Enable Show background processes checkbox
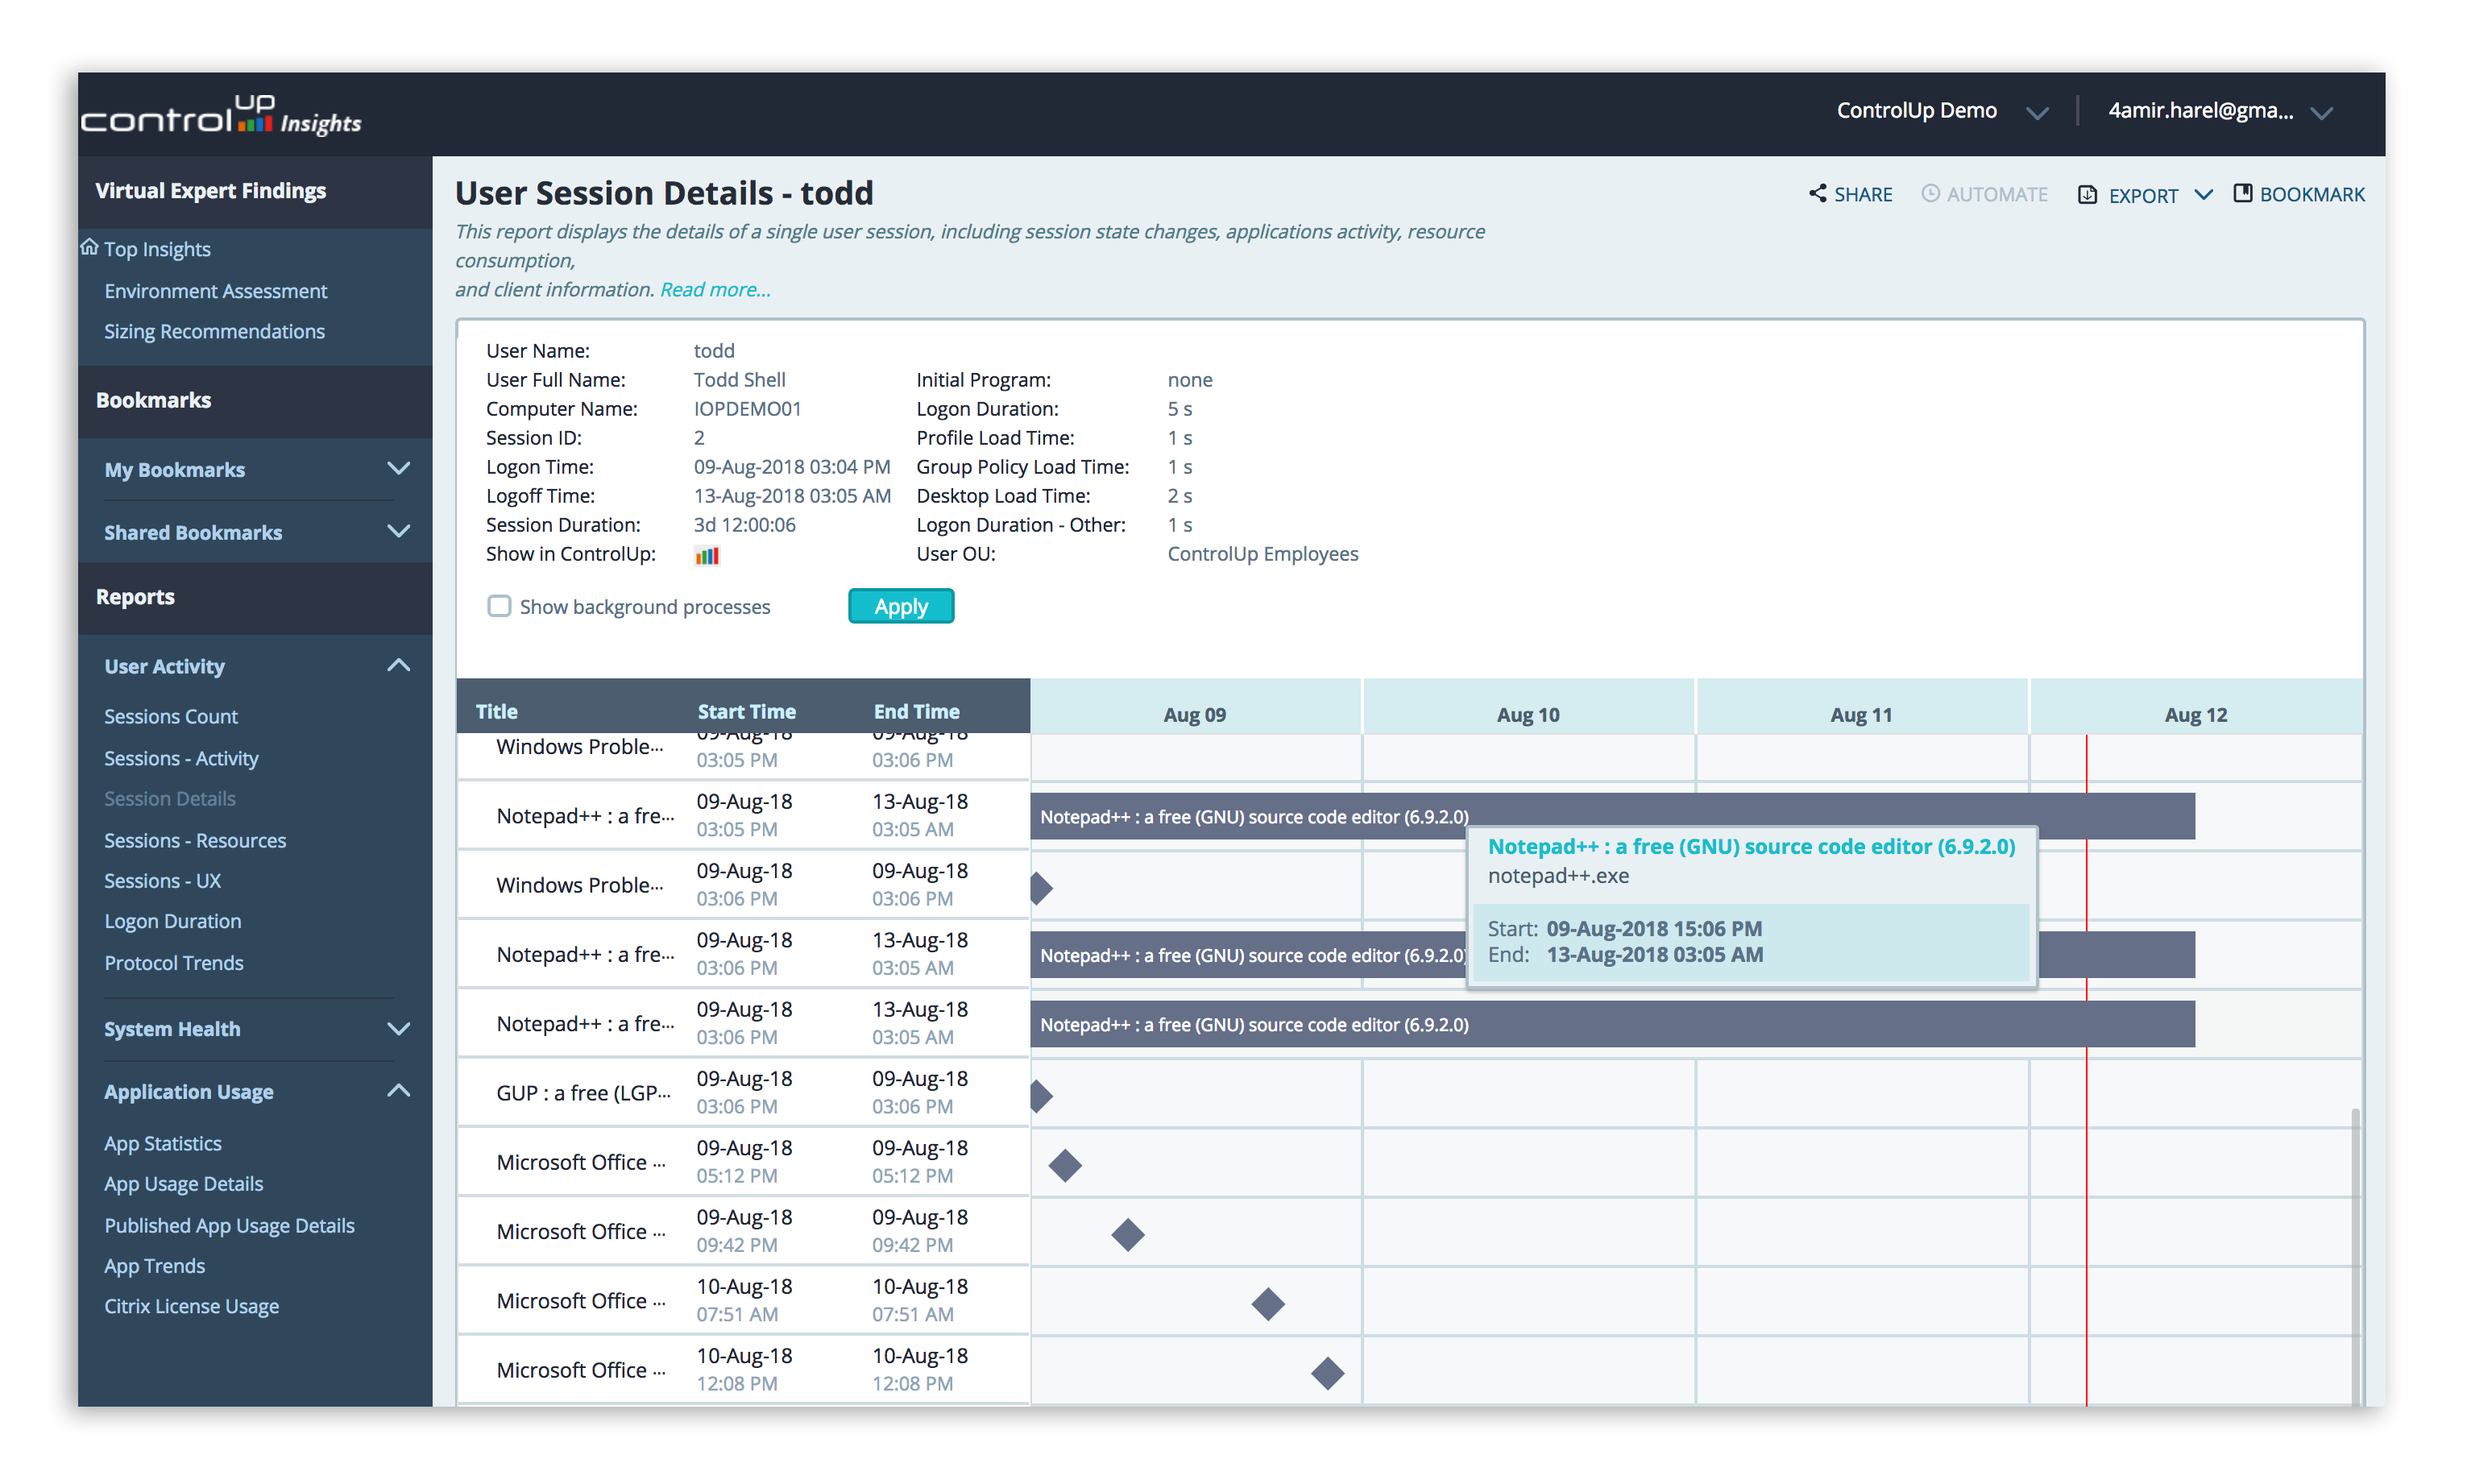 click(x=498, y=606)
